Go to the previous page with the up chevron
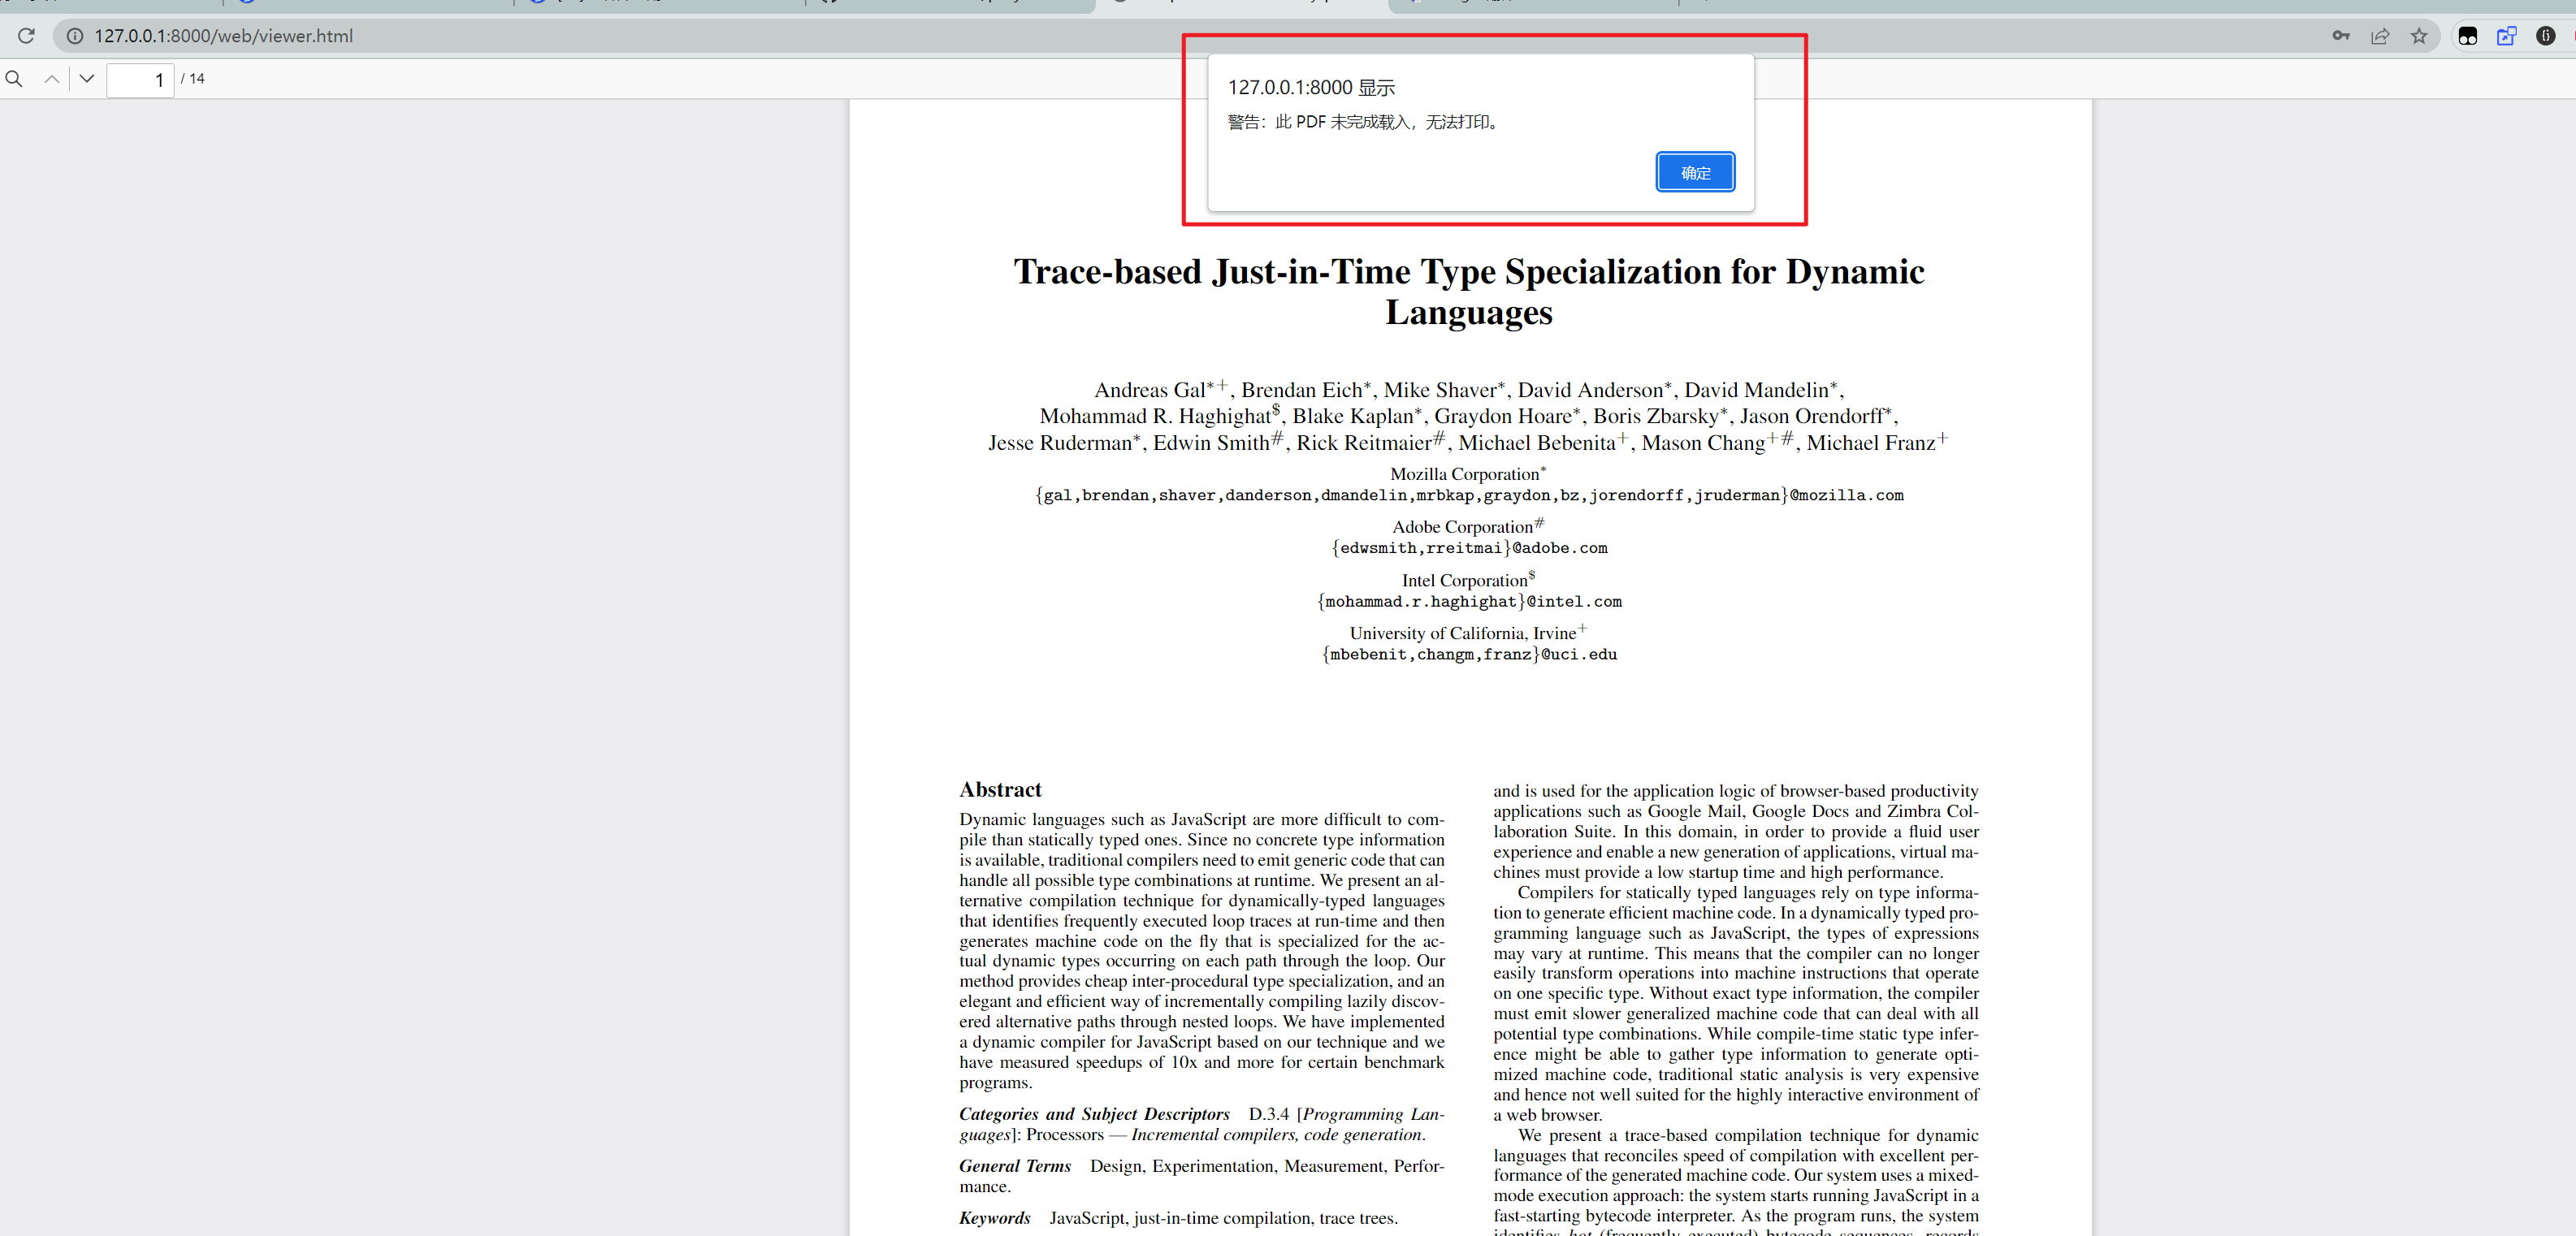2576x1236 pixels. tap(51, 78)
